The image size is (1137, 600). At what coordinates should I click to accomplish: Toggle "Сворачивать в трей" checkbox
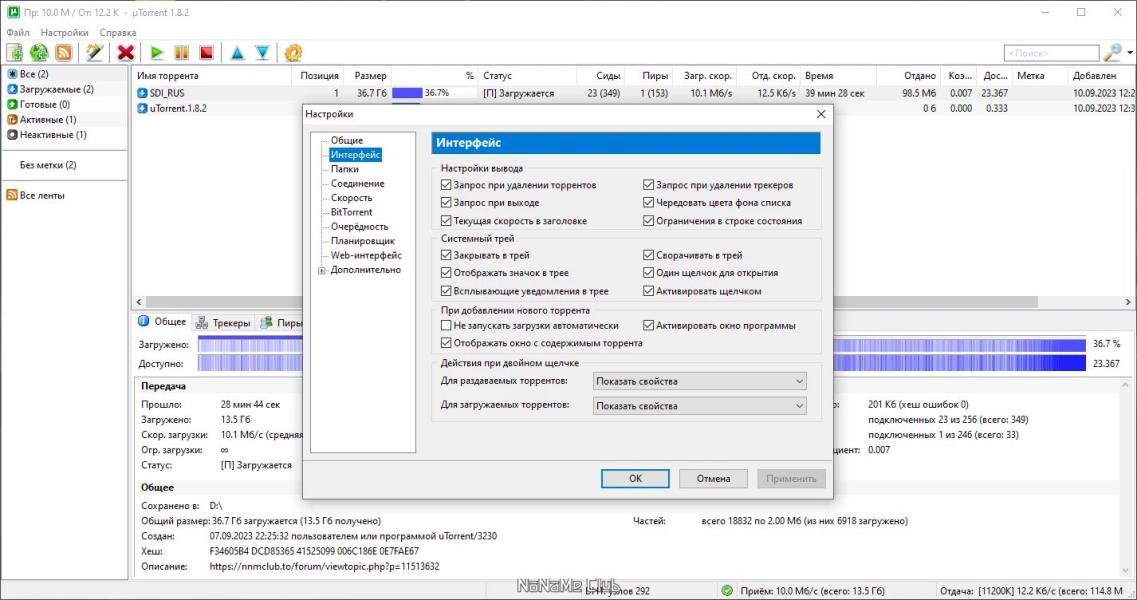650,255
